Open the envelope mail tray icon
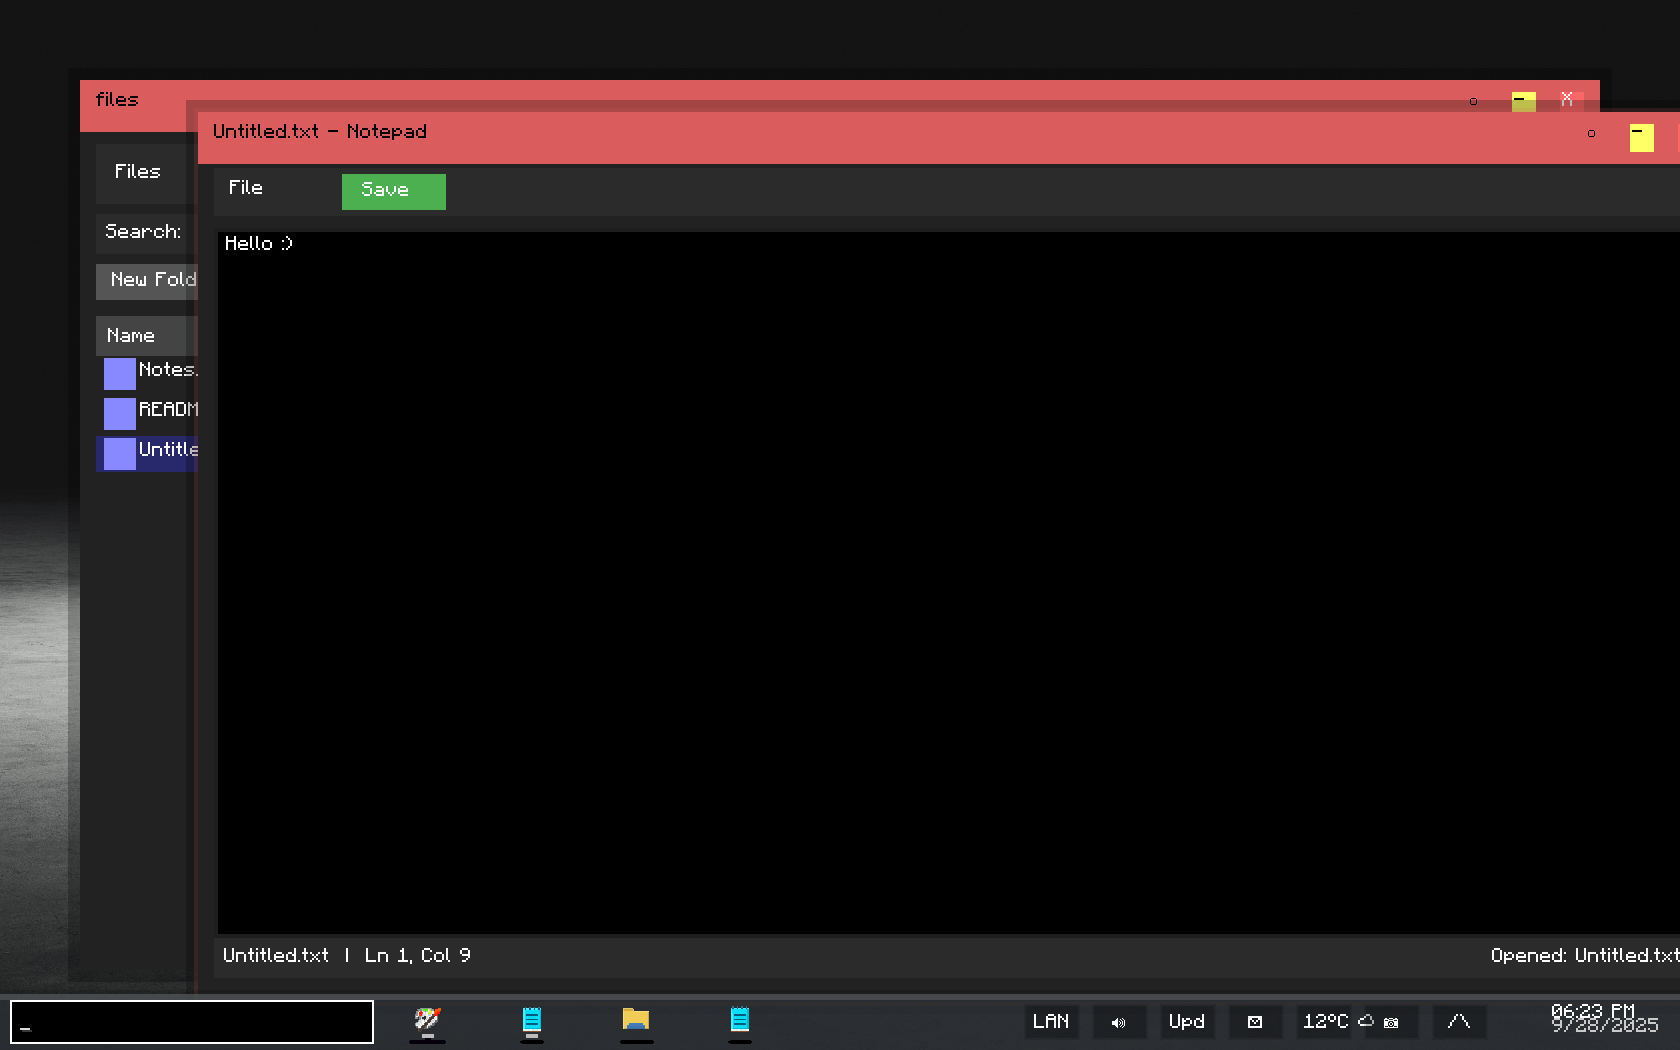This screenshot has height=1050, width=1680. pos(1255,1022)
